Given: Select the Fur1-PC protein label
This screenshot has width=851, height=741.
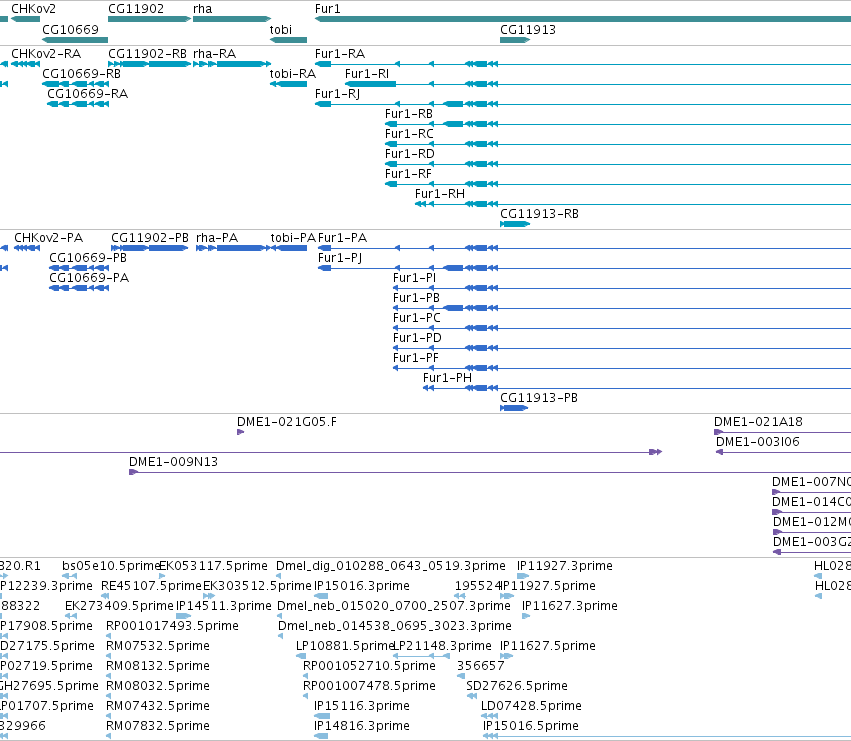Looking at the screenshot, I should 417,318.
